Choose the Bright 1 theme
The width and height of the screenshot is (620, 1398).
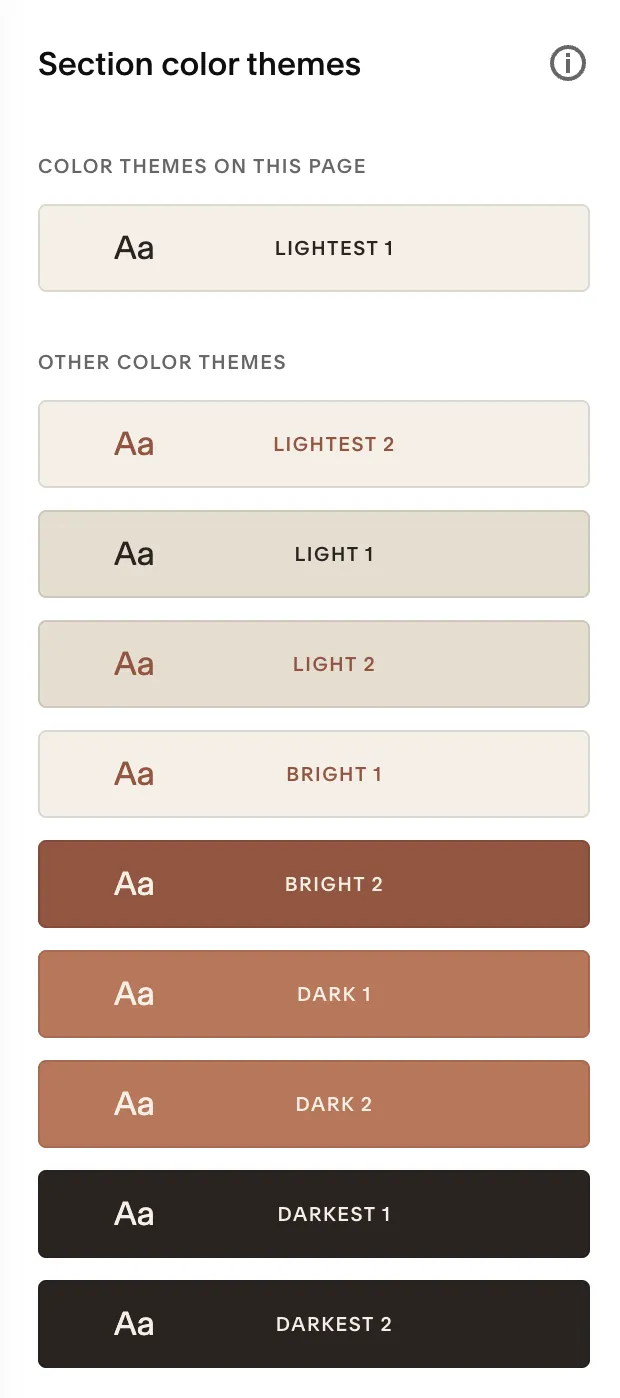(x=334, y=773)
